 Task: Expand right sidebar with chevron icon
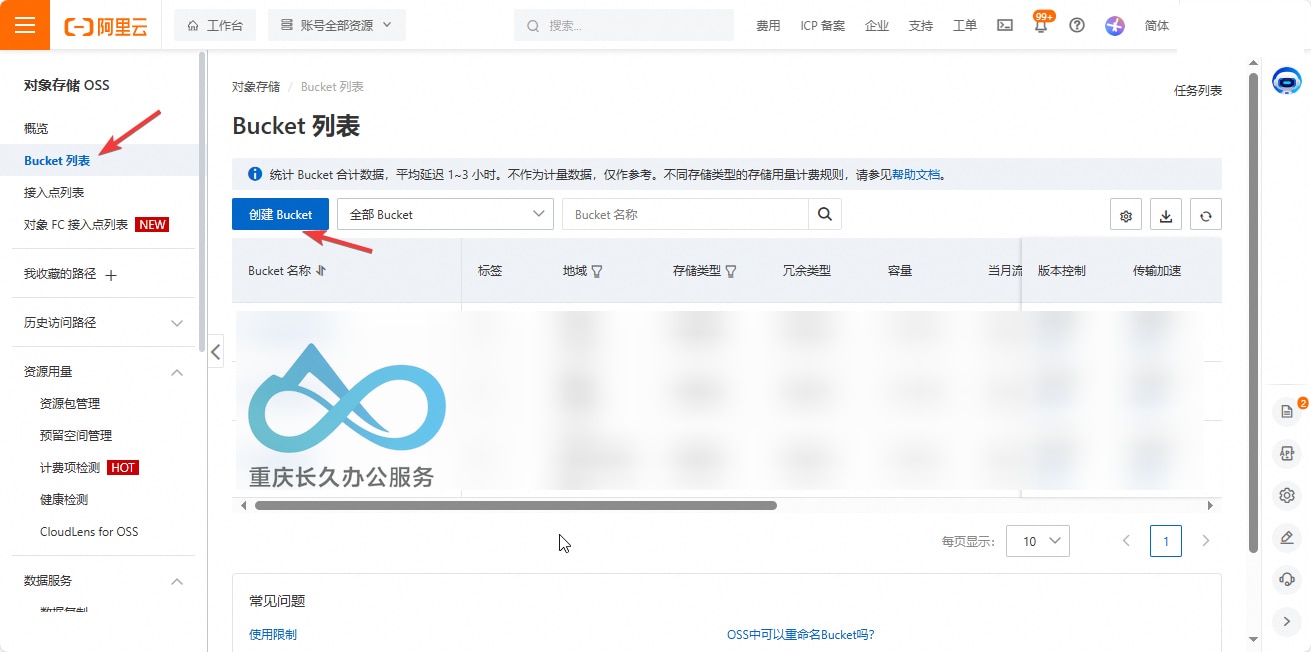1287,621
